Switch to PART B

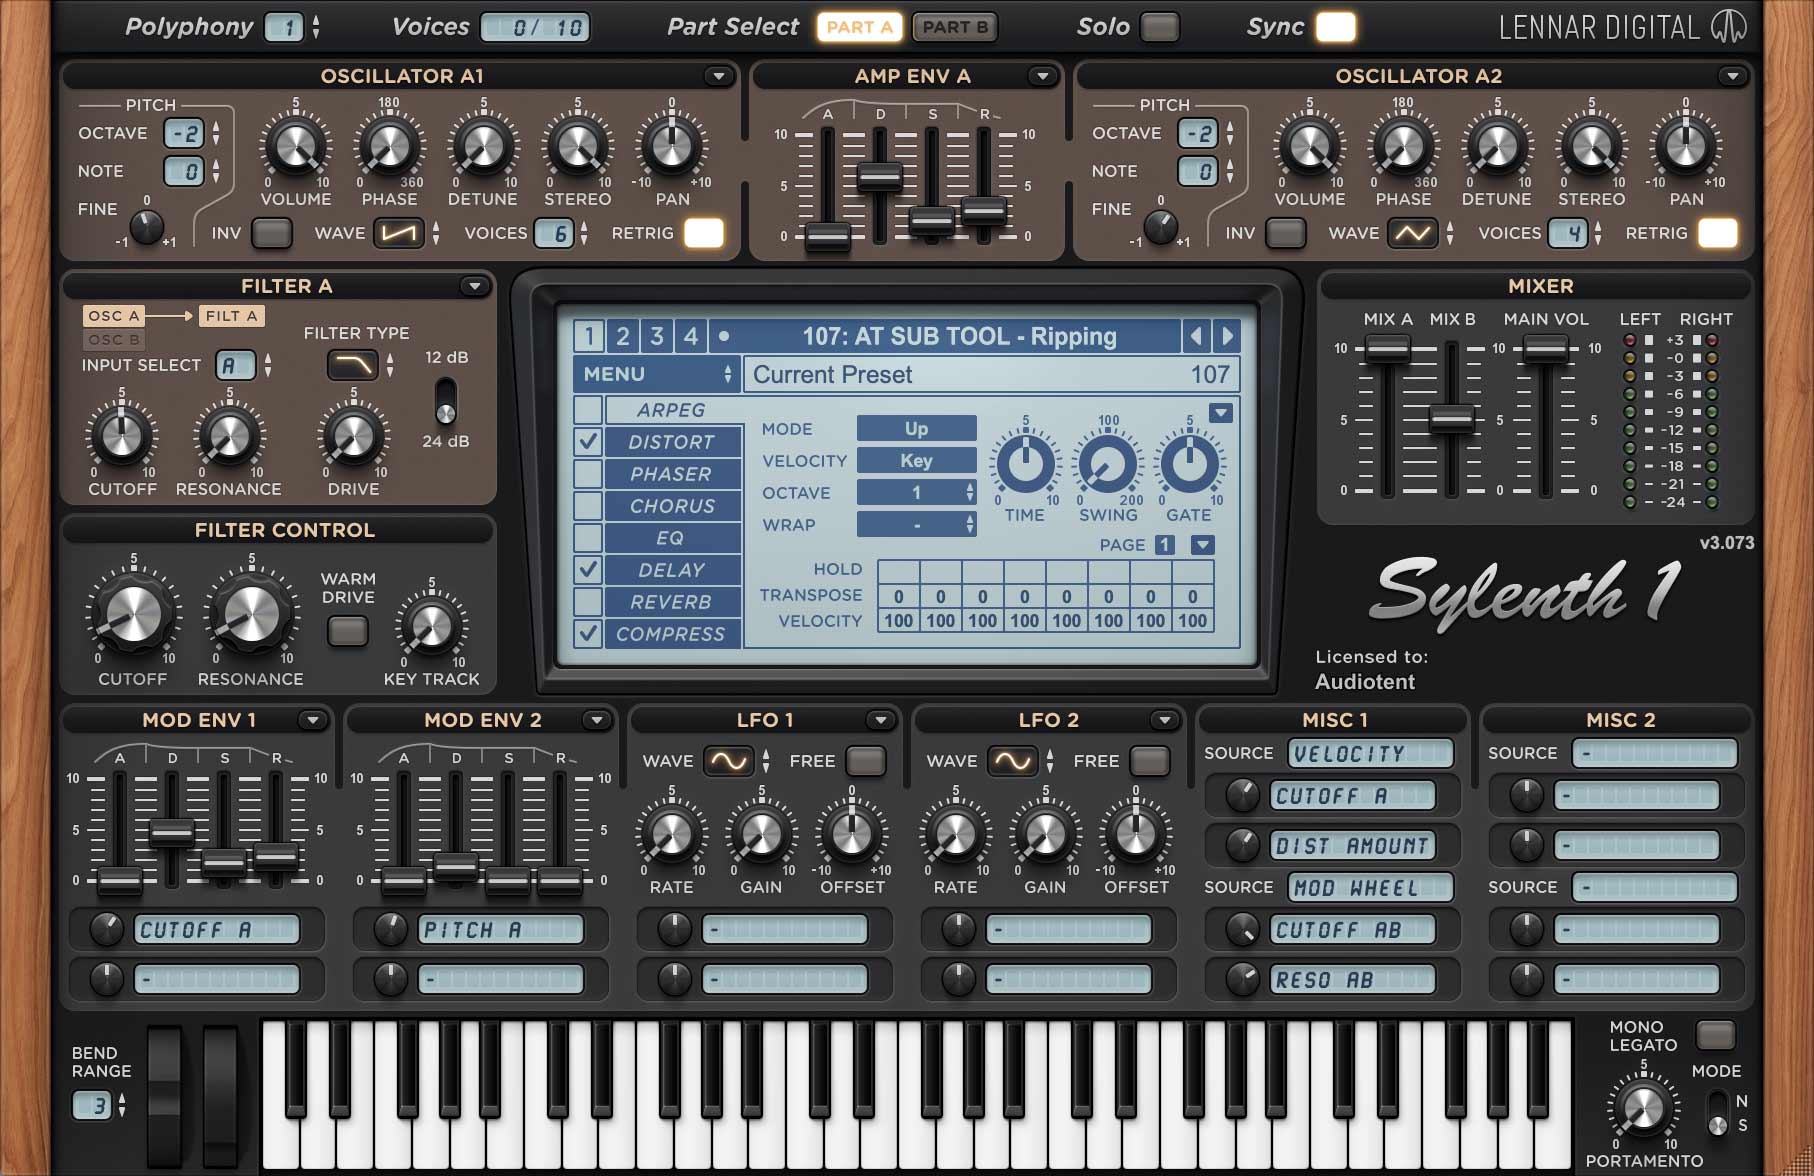[955, 27]
